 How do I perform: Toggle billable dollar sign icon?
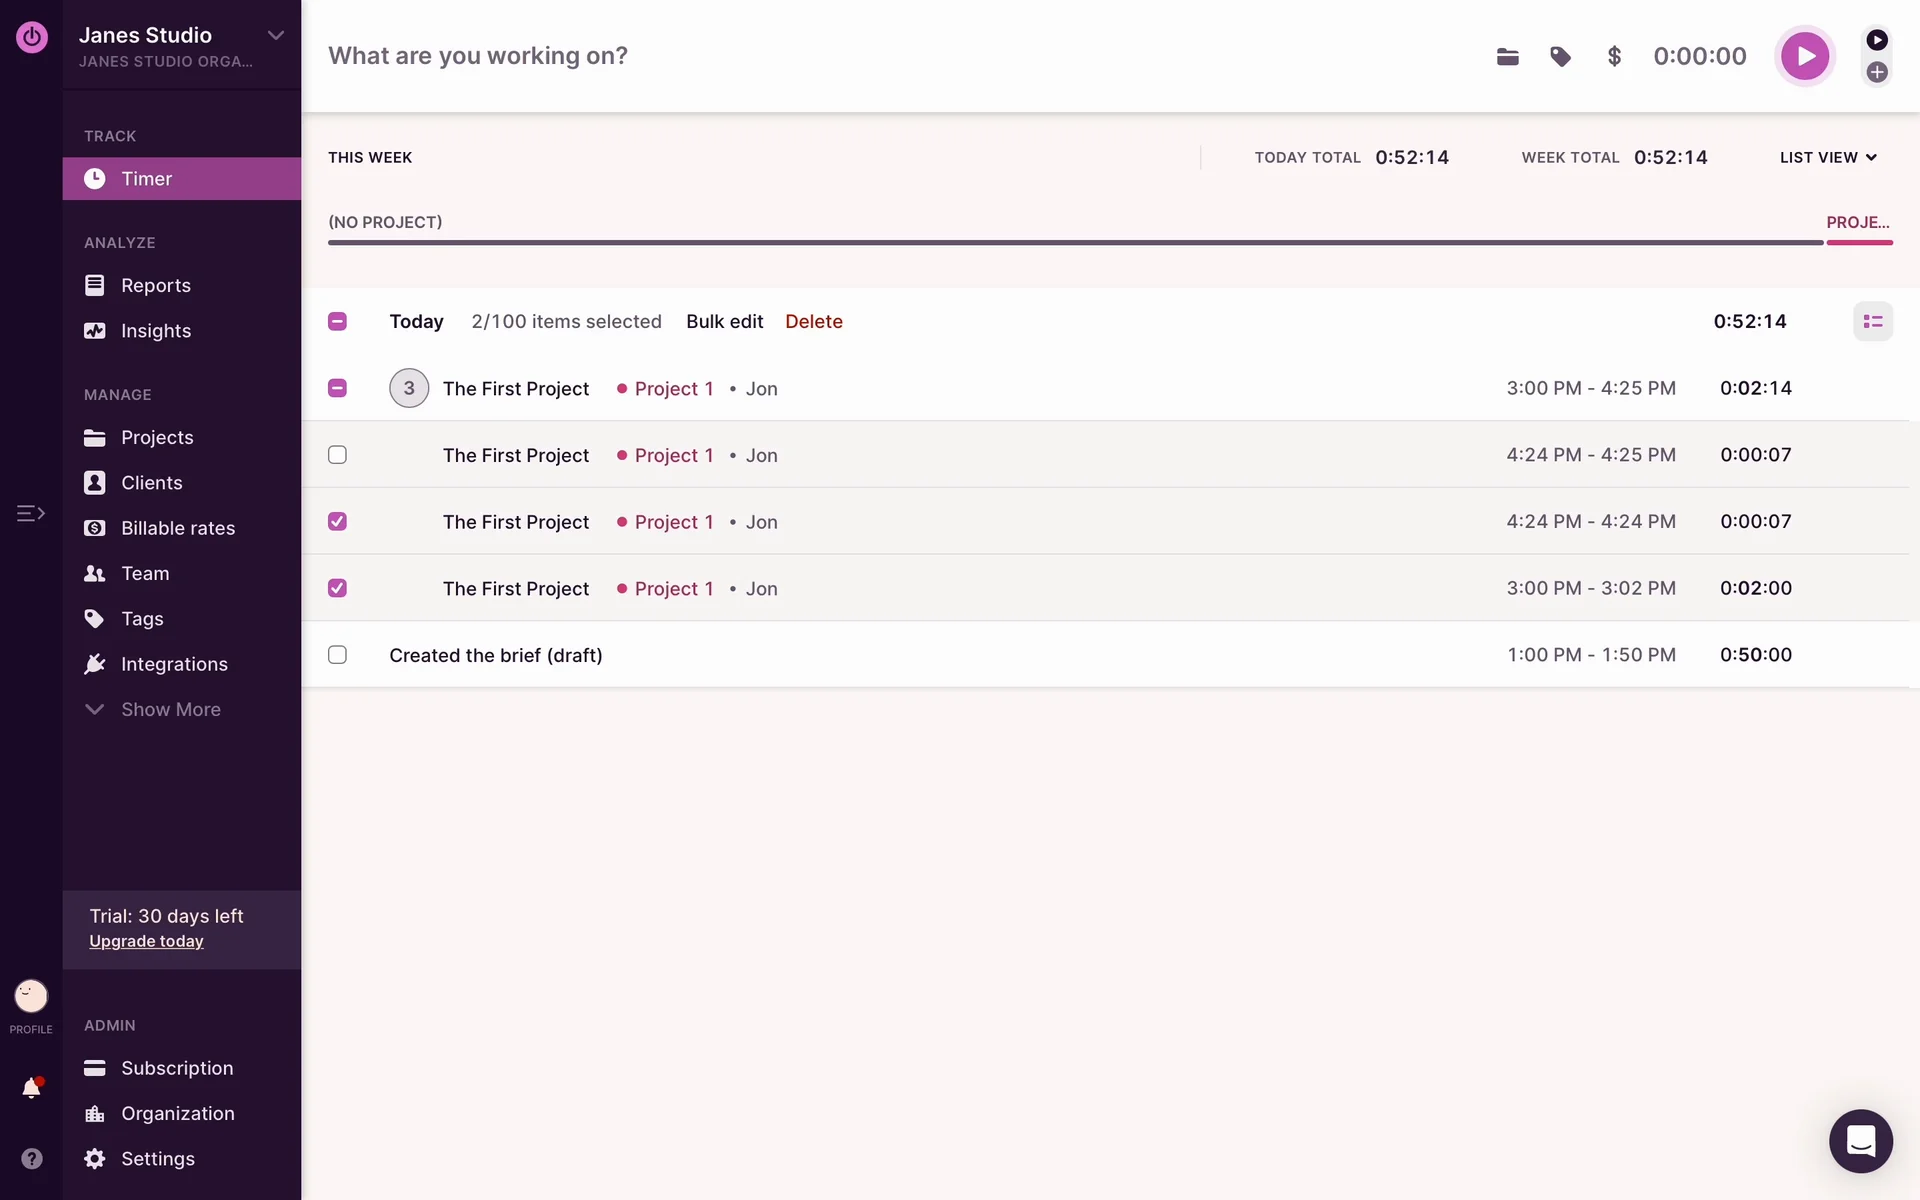pyautogui.click(x=1614, y=57)
